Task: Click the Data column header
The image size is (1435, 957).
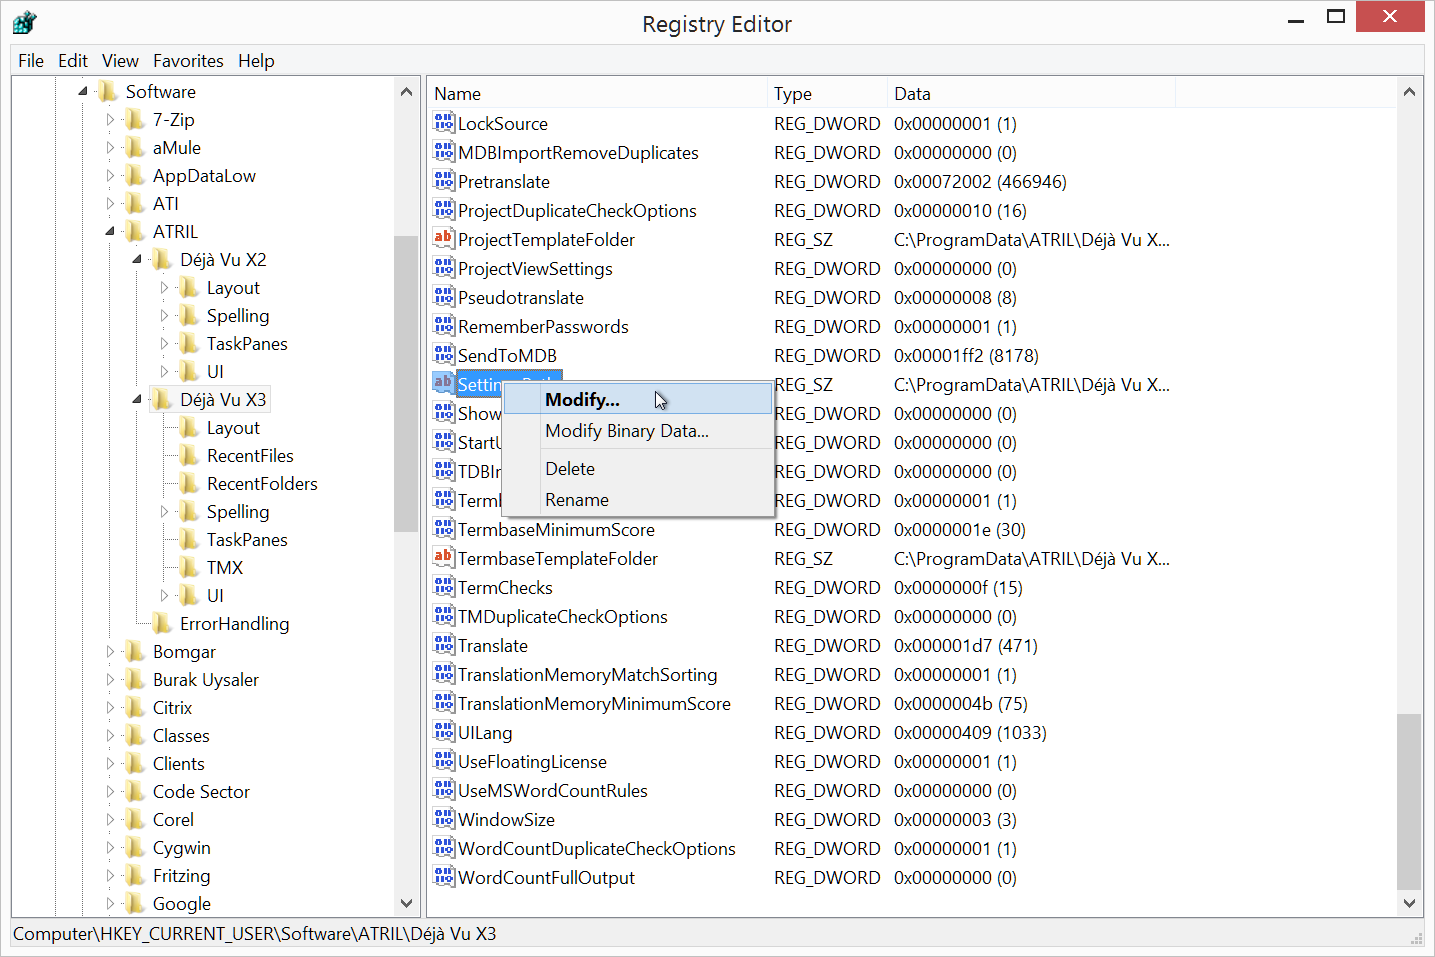Action: 1031,94
